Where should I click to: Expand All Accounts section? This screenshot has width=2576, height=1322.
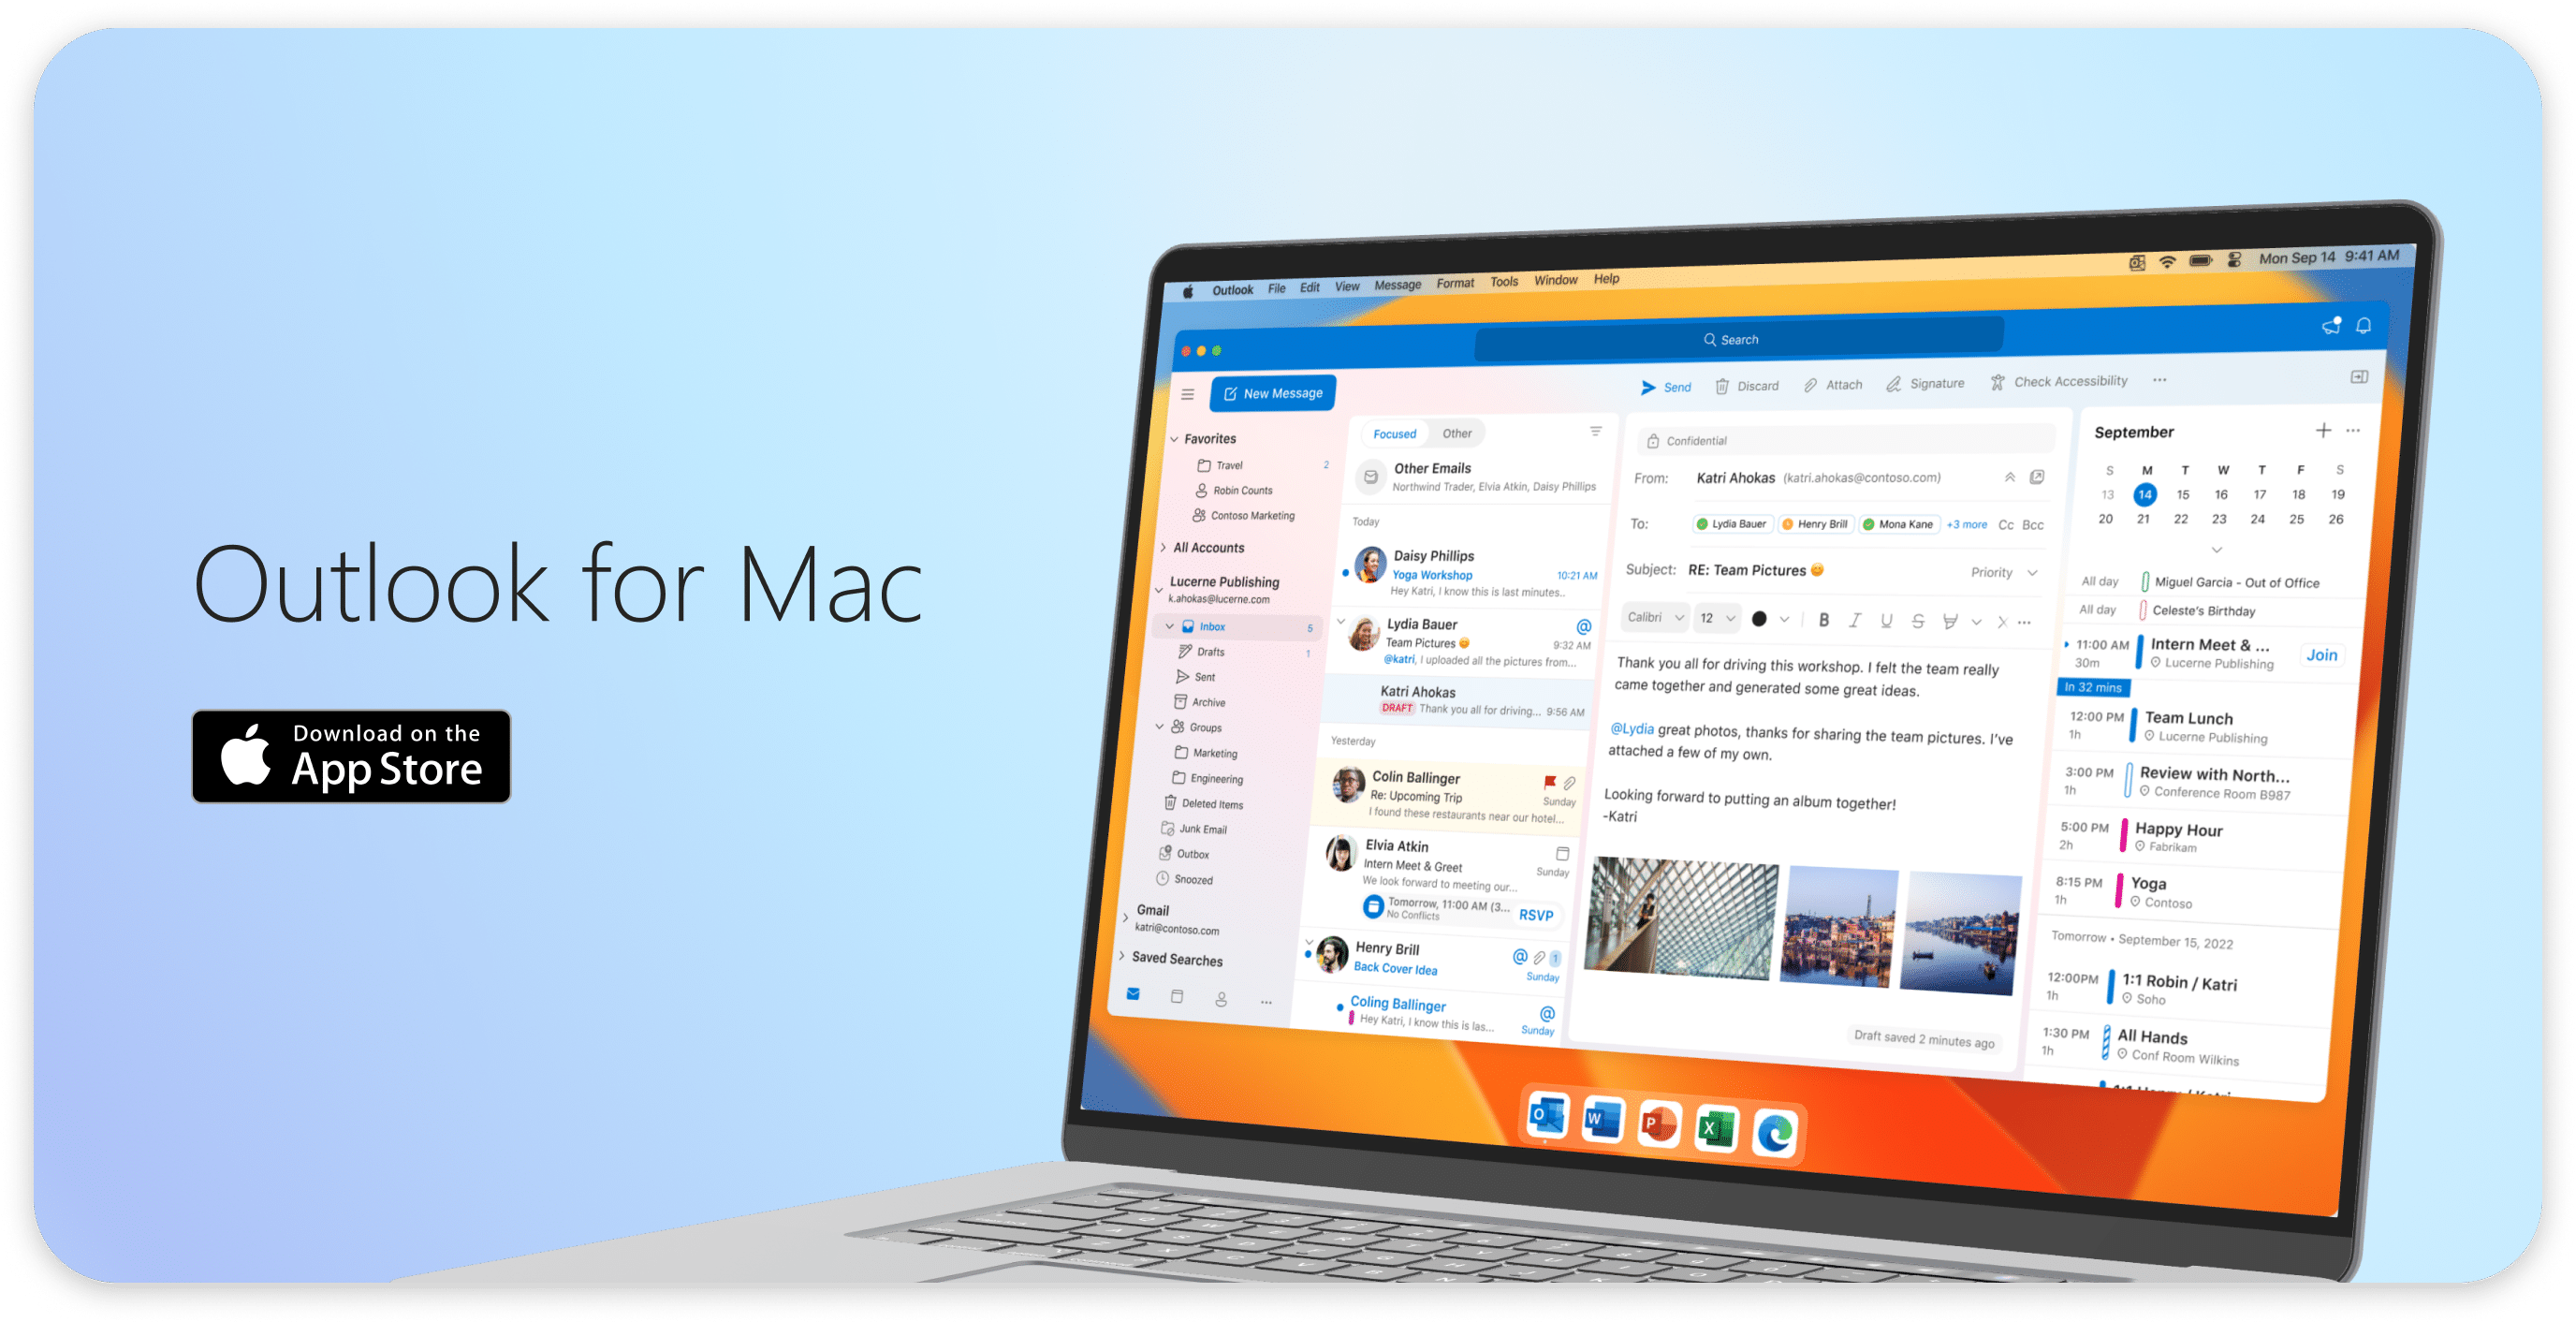(1175, 548)
